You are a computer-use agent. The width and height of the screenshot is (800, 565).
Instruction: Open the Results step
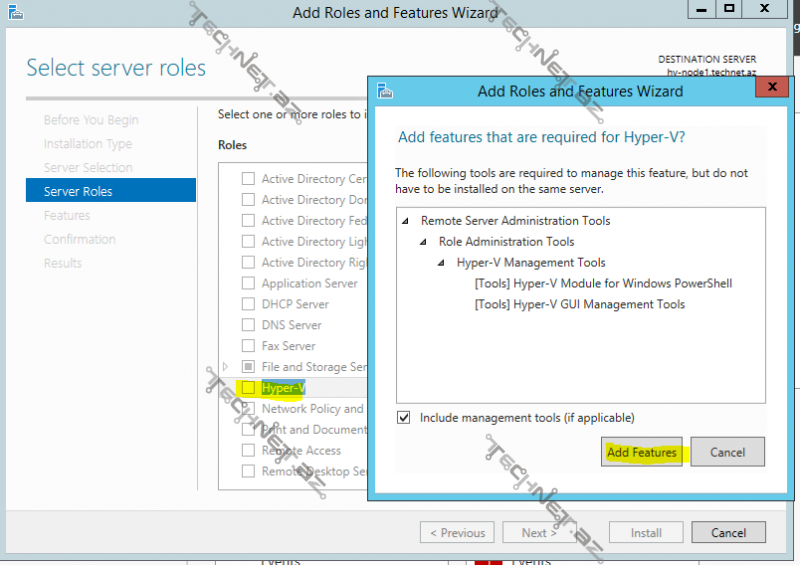coord(63,263)
